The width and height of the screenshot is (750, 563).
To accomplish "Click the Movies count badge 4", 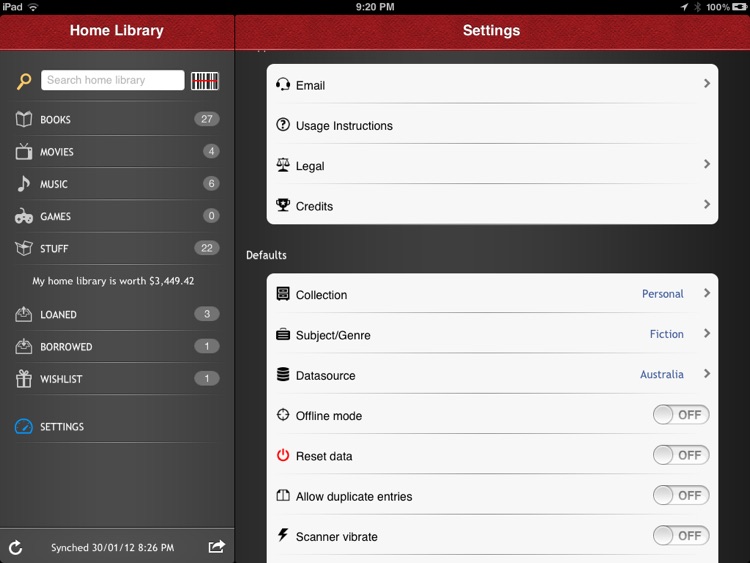I will 211,151.
